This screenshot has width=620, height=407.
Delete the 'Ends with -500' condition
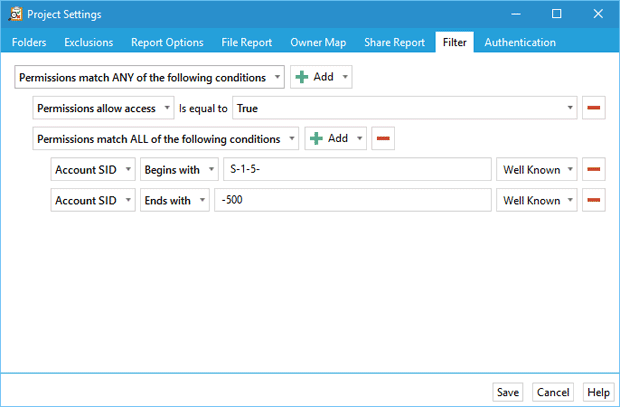pos(594,200)
